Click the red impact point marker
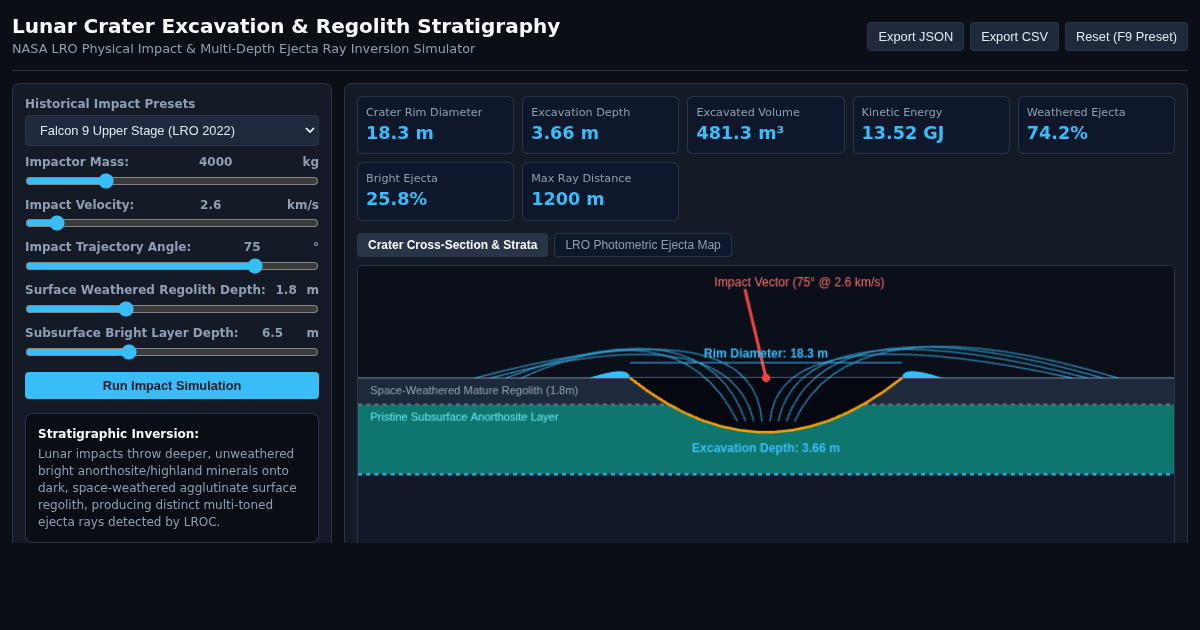The width and height of the screenshot is (1200, 630). coord(766,378)
